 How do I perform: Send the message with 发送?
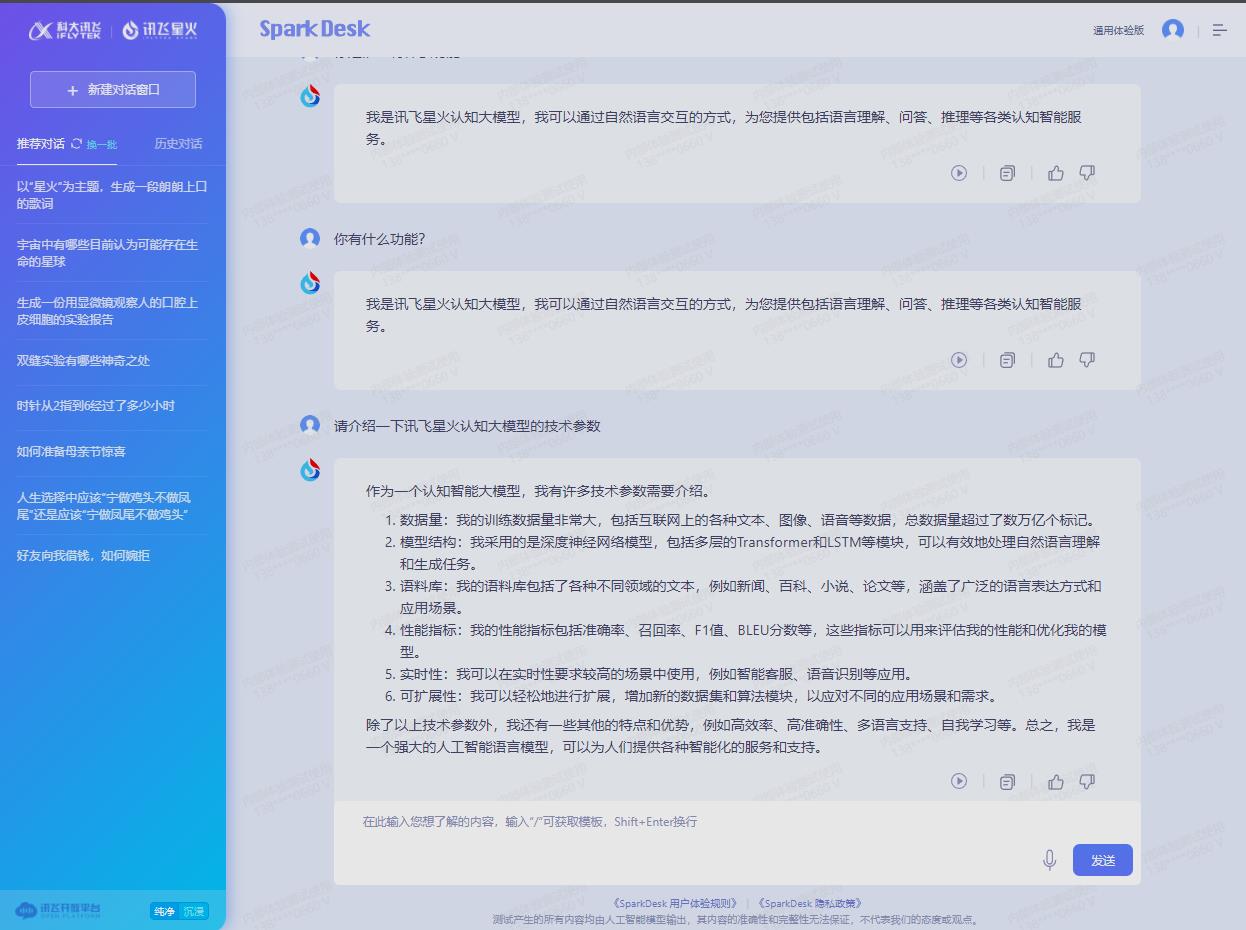tap(1103, 860)
